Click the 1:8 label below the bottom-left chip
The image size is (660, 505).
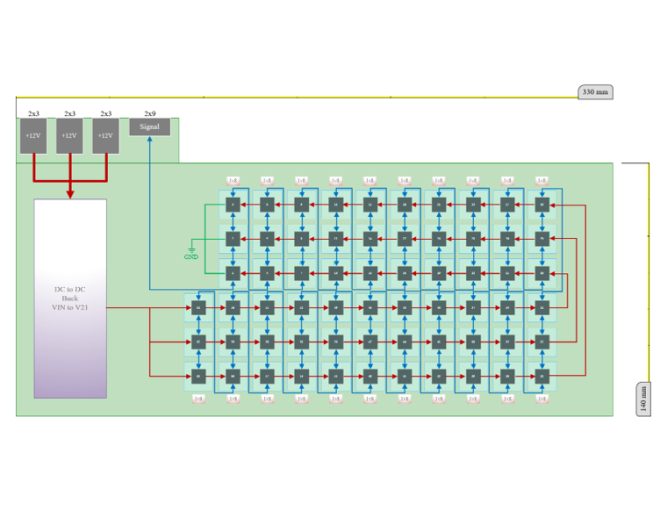click(x=198, y=398)
